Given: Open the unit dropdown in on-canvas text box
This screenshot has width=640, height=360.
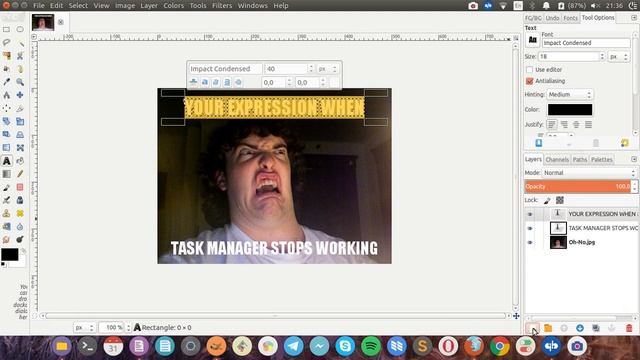Looking at the screenshot, I should point(328,69).
